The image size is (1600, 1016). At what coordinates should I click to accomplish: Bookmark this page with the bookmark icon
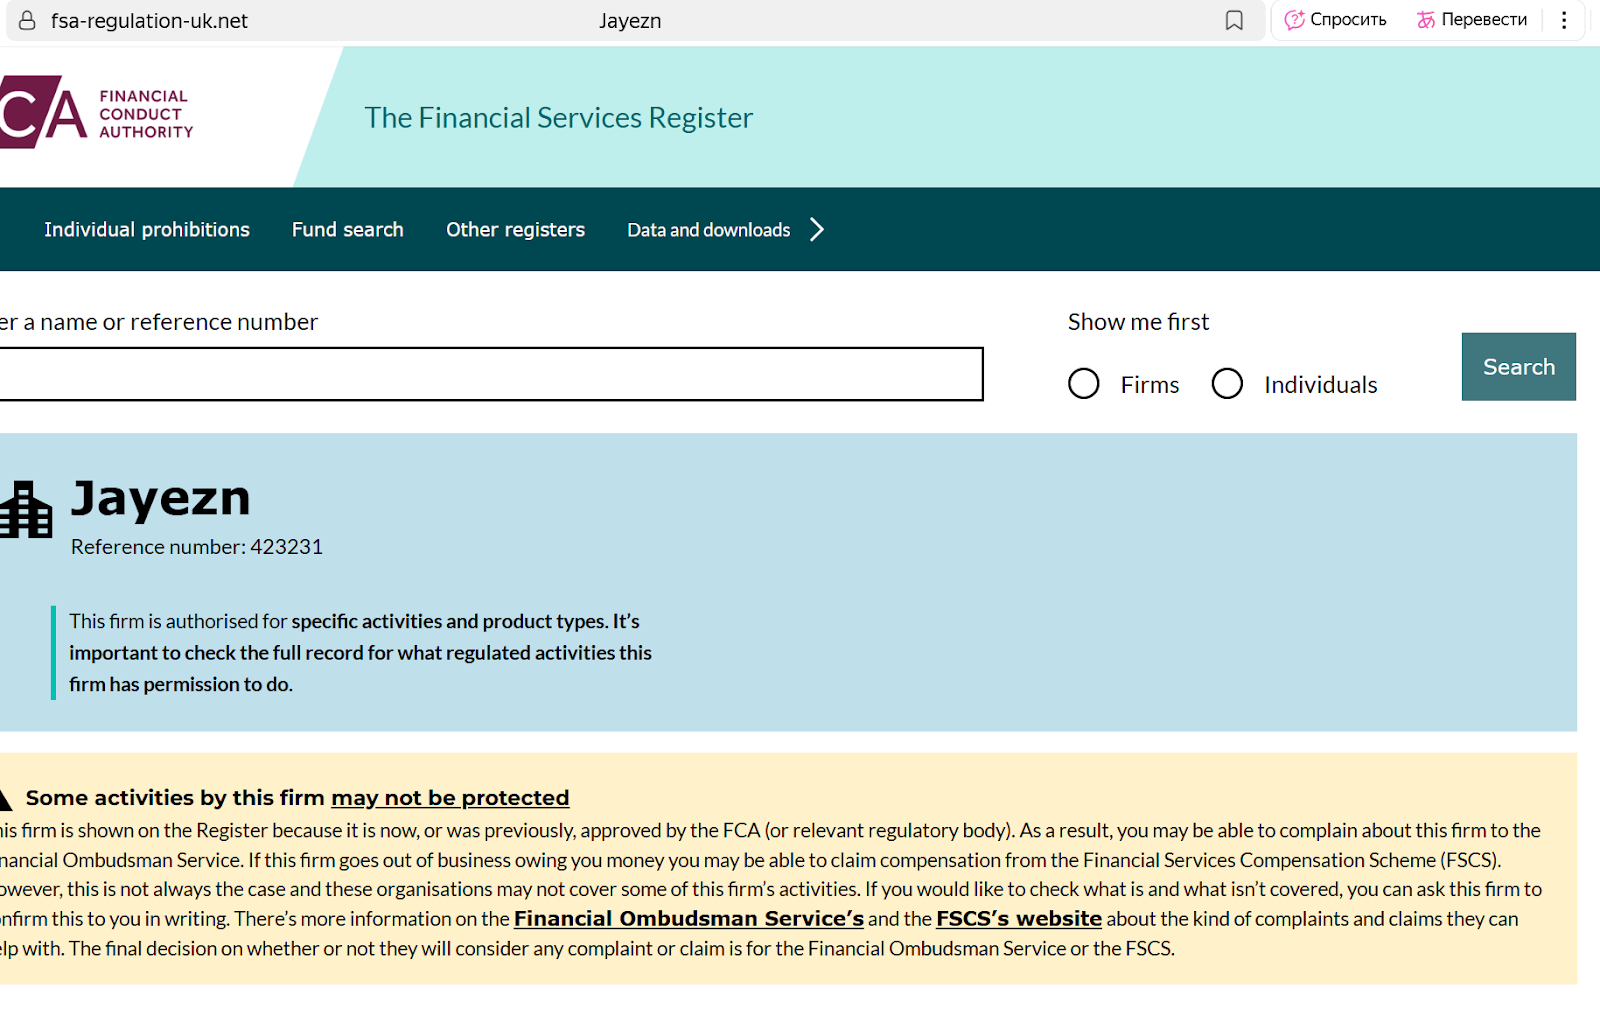[1234, 20]
